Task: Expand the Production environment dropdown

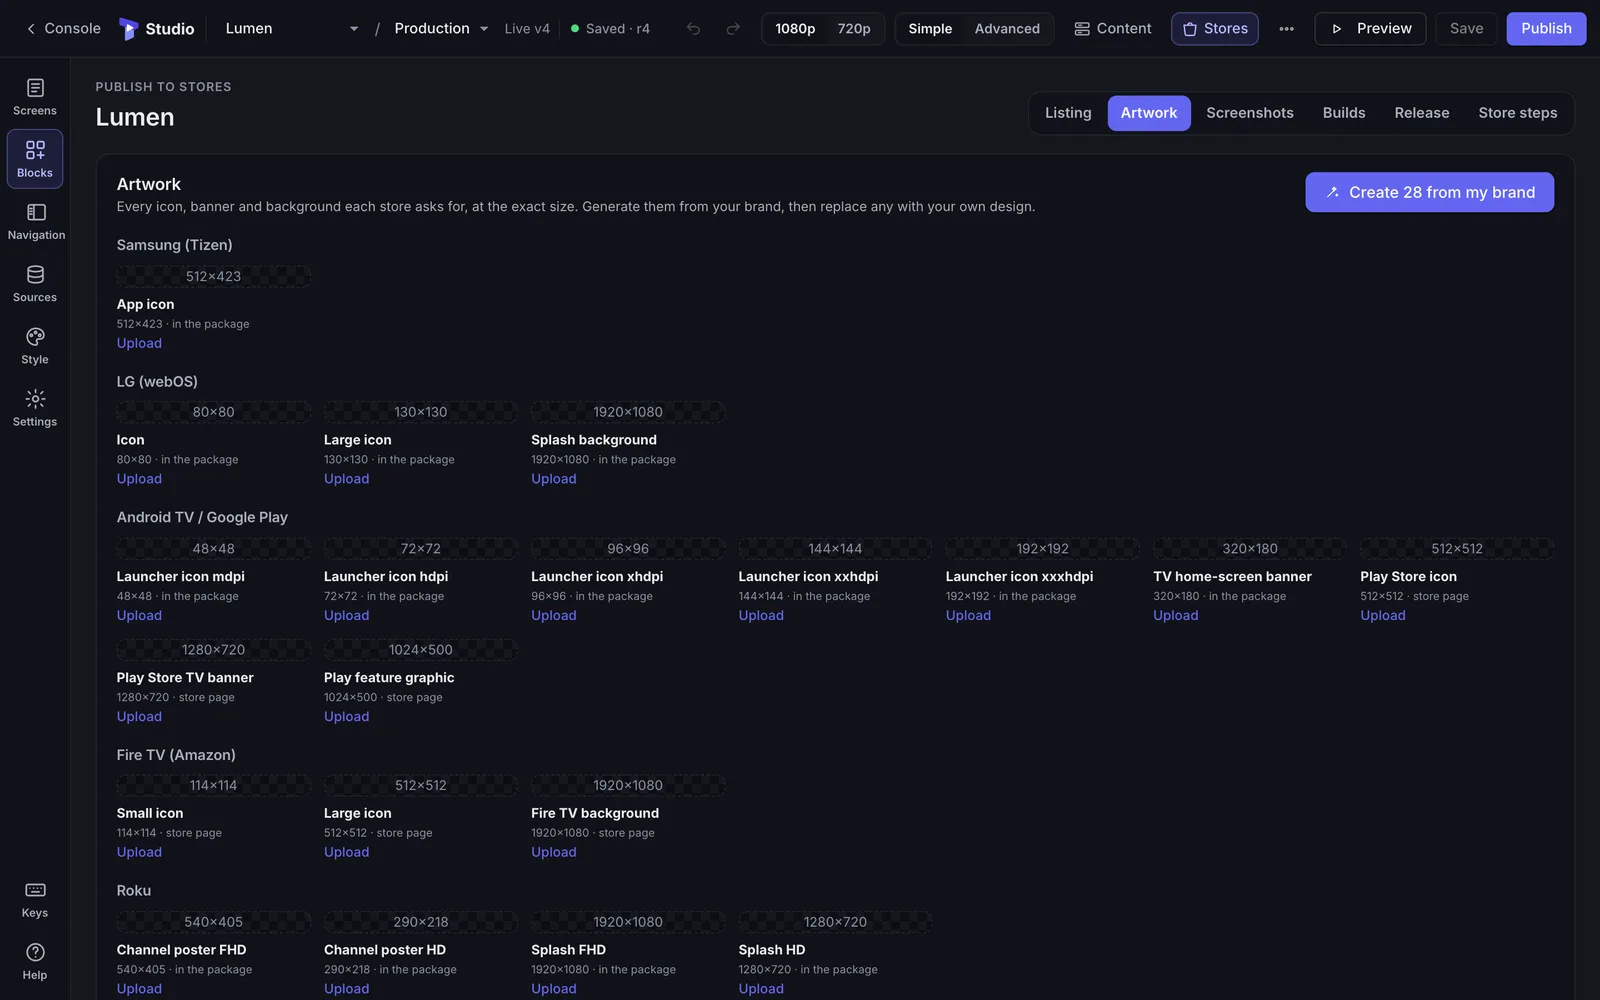Action: [x=441, y=29]
